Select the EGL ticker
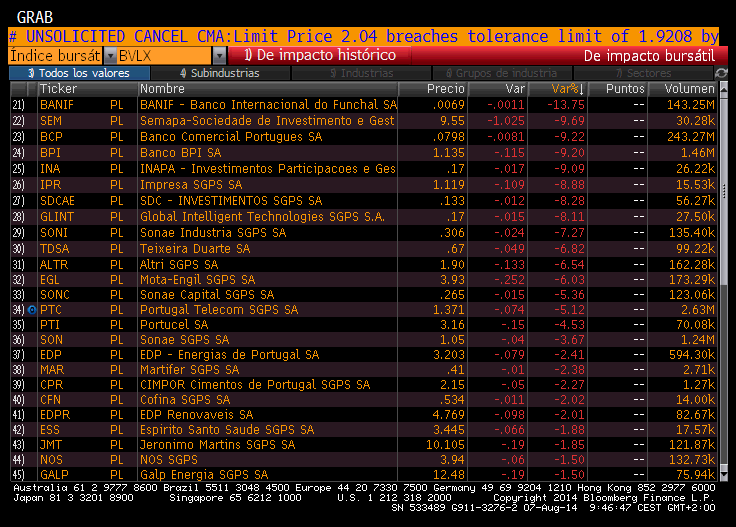Screen dimensions: 736x527 click(50, 280)
